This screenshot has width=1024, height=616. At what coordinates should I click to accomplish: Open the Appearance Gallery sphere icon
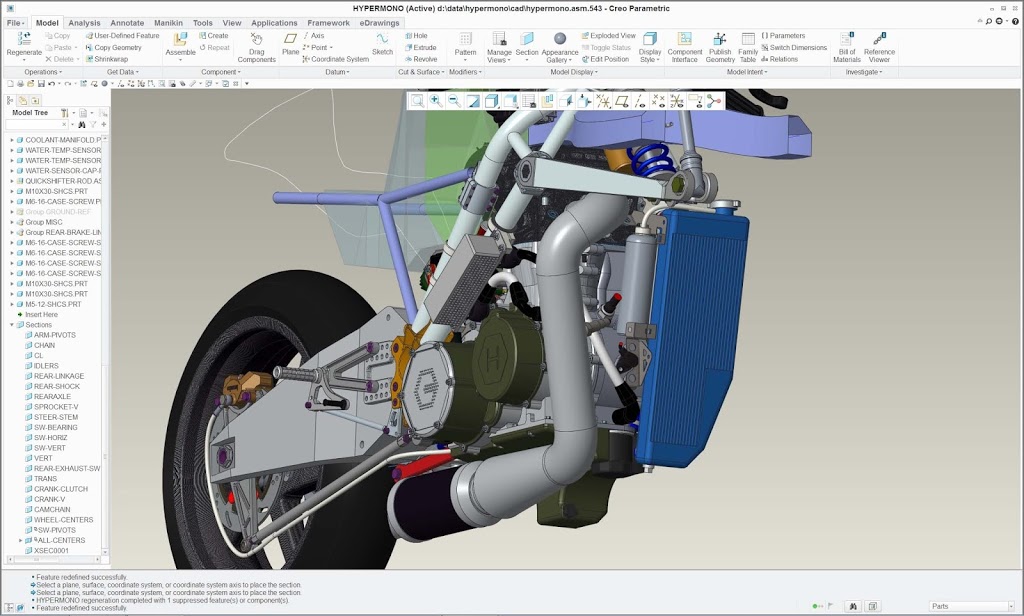tap(560, 40)
